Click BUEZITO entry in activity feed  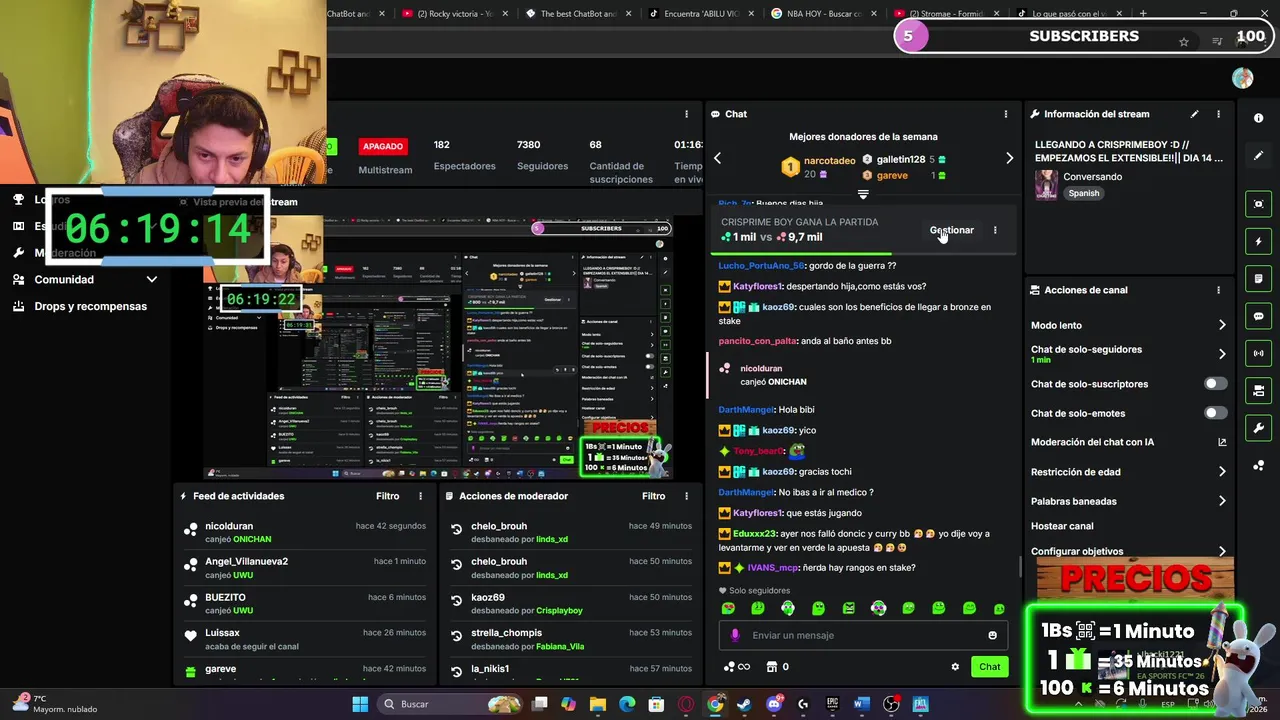tap(305, 603)
